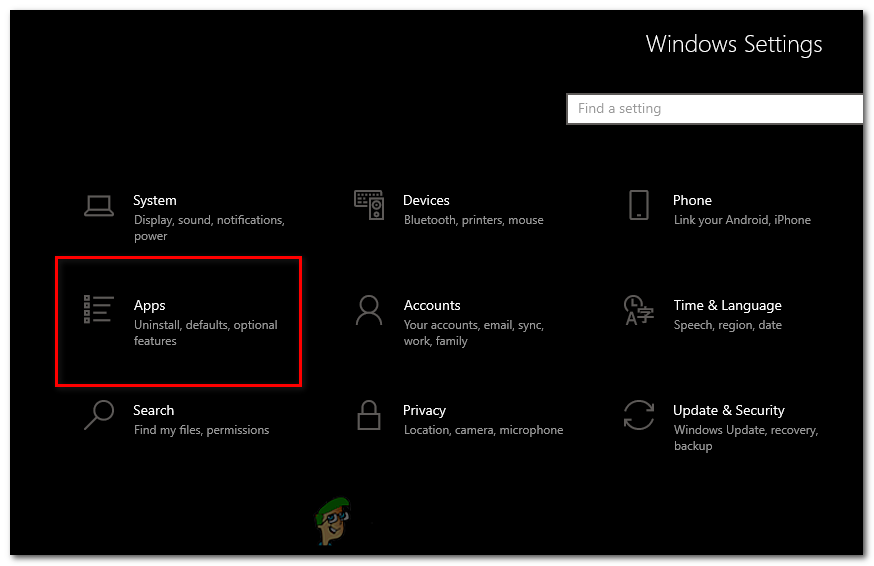
Task: Open Search settings title
Action: click(x=153, y=410)
